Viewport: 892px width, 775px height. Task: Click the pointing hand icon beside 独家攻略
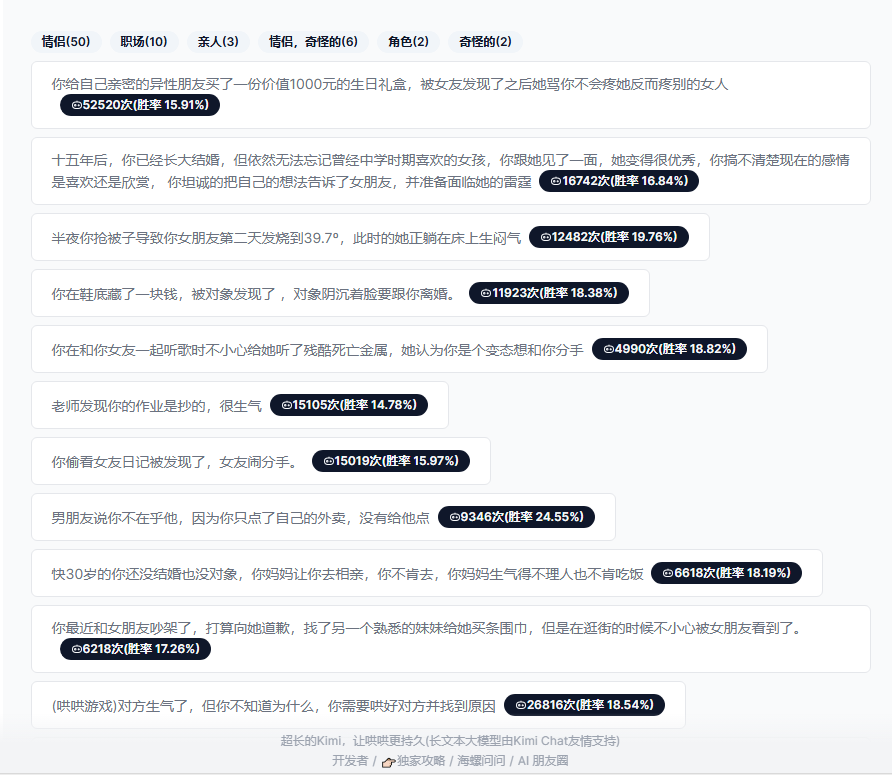[x=388, y=761]
